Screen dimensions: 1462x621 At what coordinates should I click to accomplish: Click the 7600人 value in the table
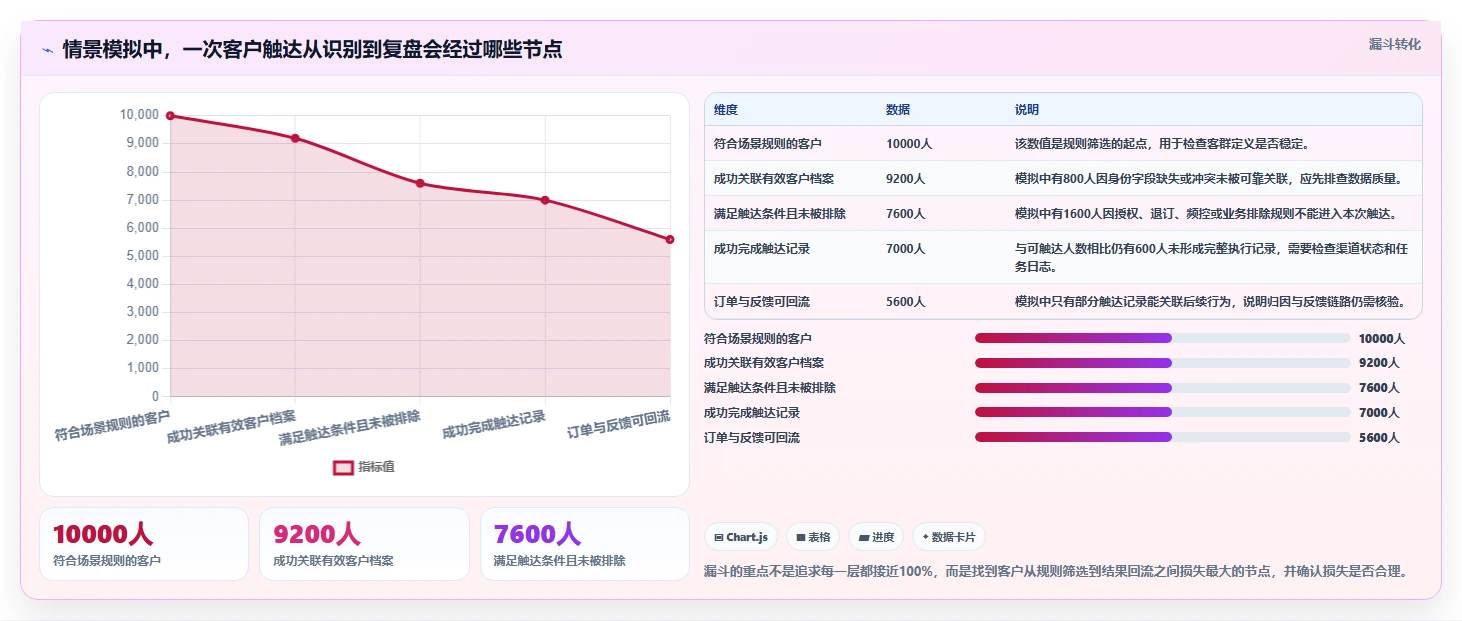(x=906, y=213)
